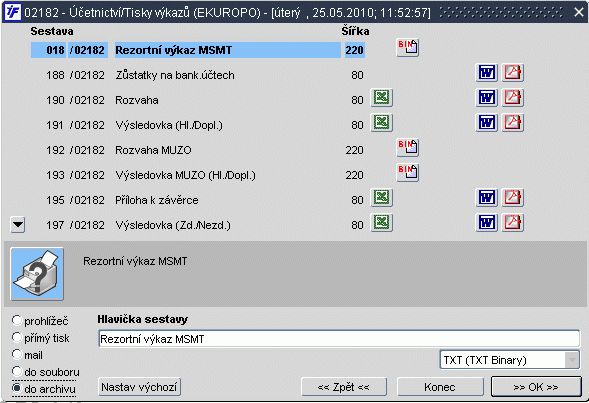Click PDF icon for Výsledovka (Zd./Nezd.)
The image size is (589, 403).
(x=513, y=222)
